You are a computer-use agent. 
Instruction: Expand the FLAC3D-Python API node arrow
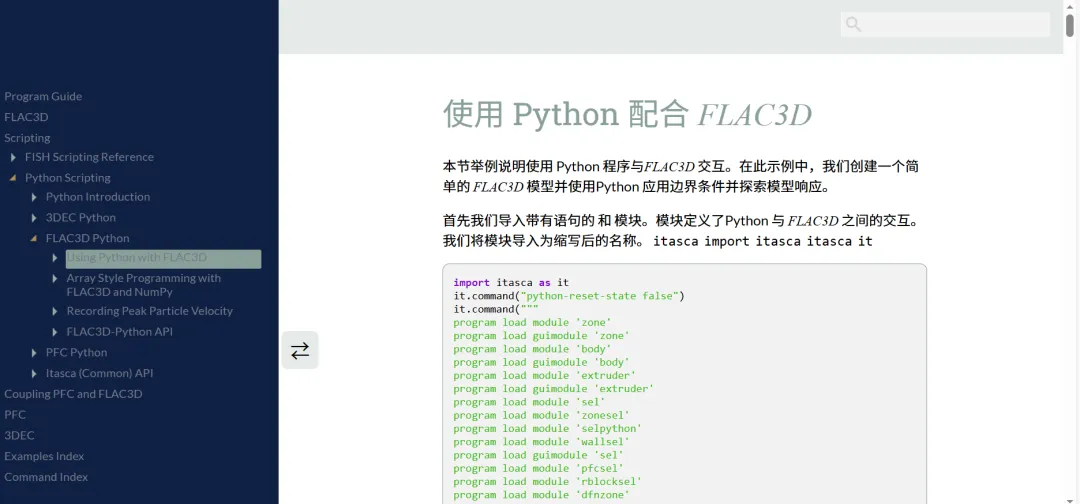tap(55, 332)
